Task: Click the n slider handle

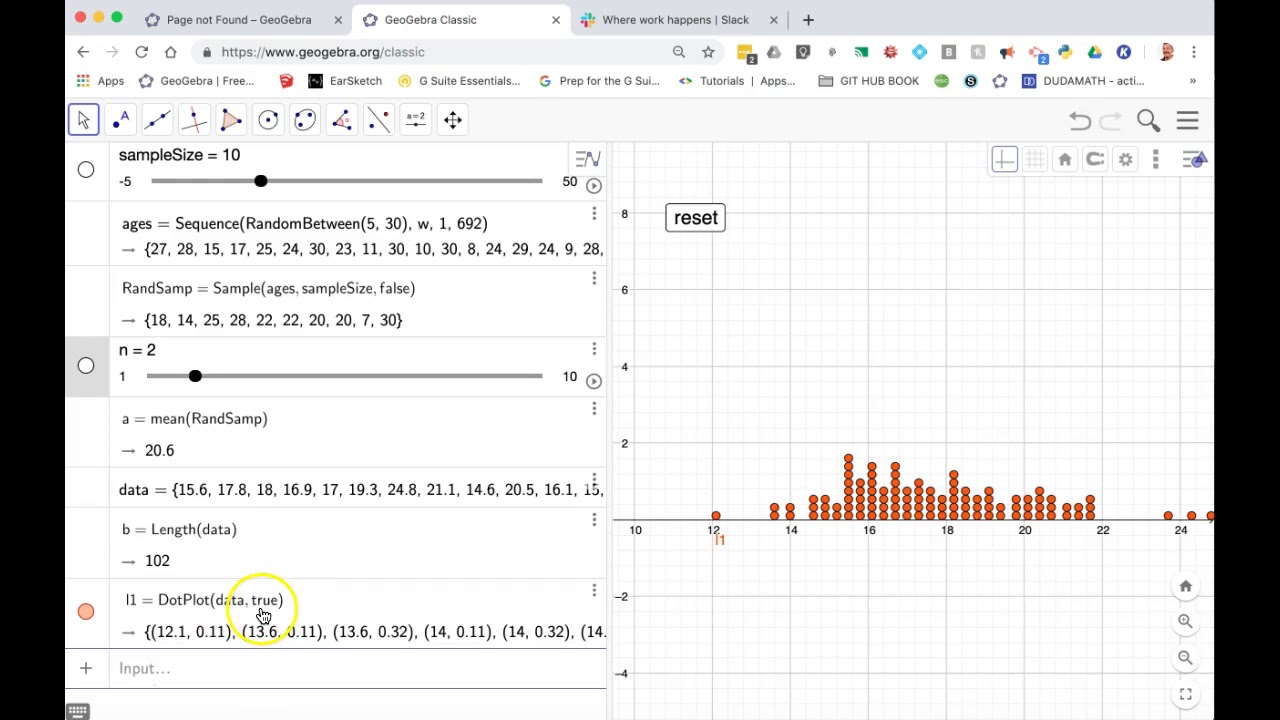Action: coord(195,376)
